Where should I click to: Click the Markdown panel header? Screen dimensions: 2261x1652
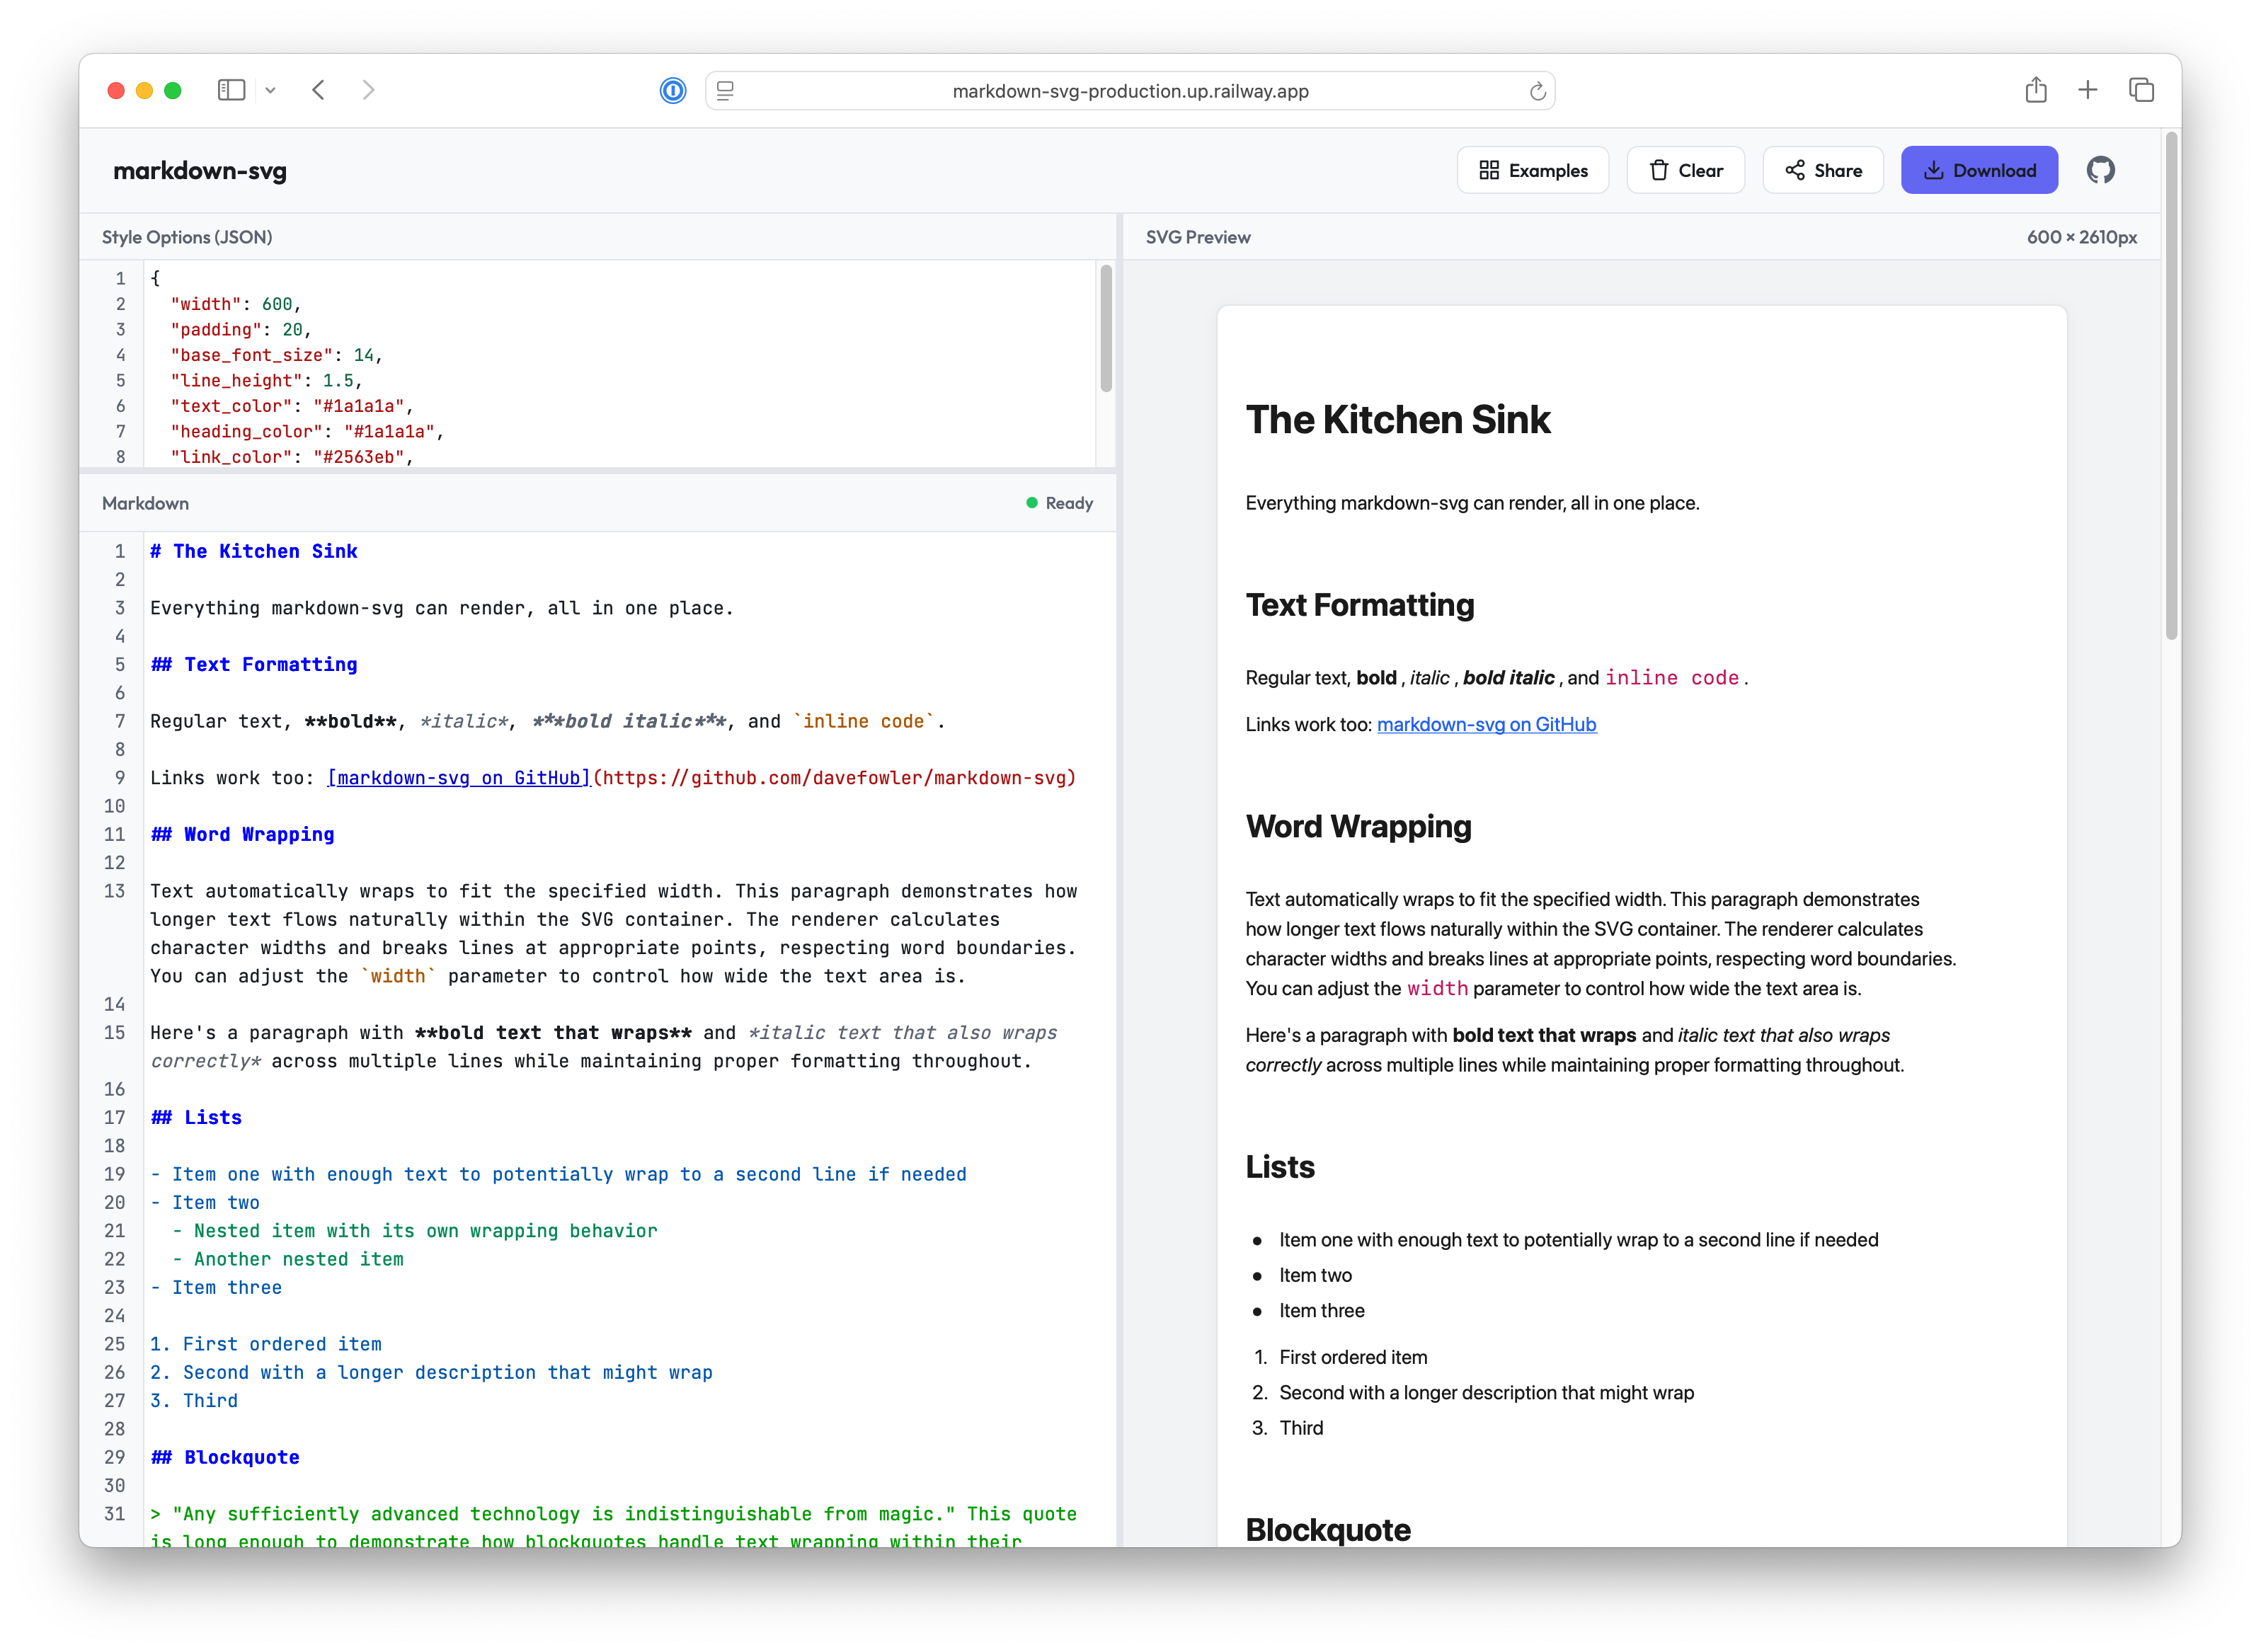[145, 503]
